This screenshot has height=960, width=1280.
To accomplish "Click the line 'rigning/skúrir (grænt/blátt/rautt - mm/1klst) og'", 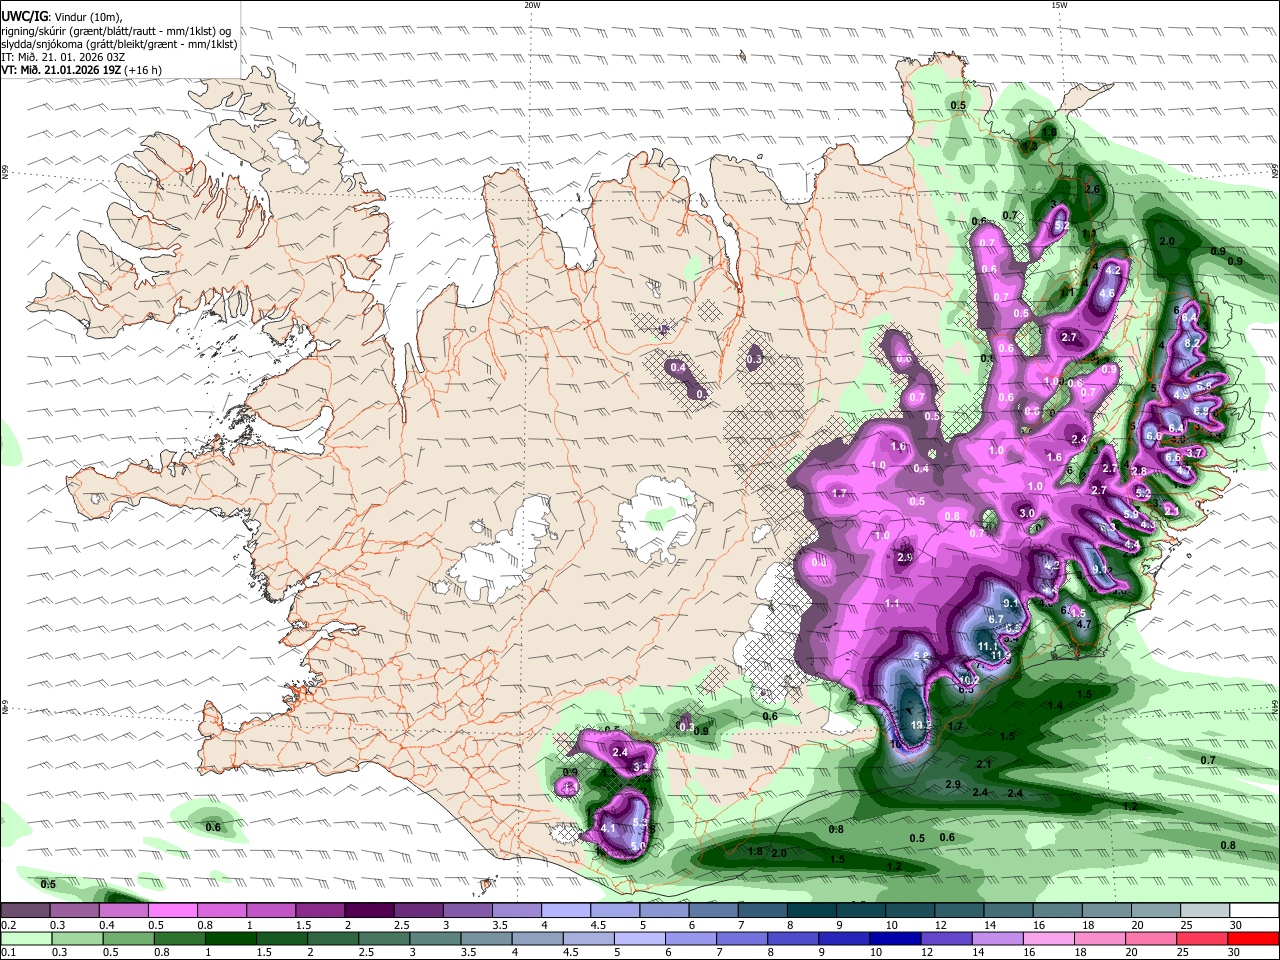I will [x=116, y=31].
